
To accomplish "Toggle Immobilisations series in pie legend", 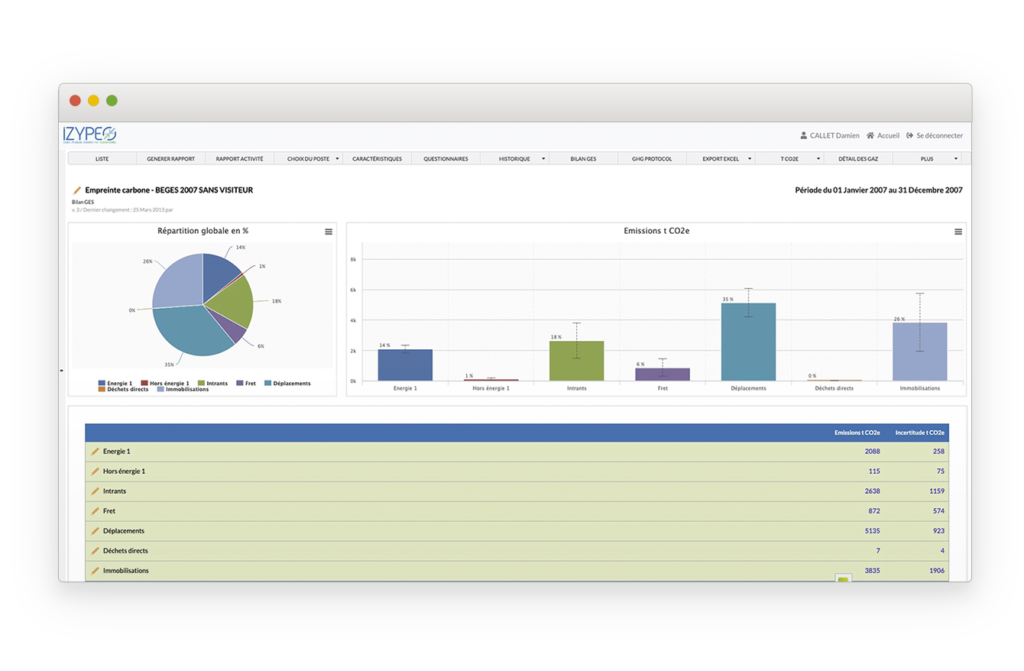I will click(183, 389).
